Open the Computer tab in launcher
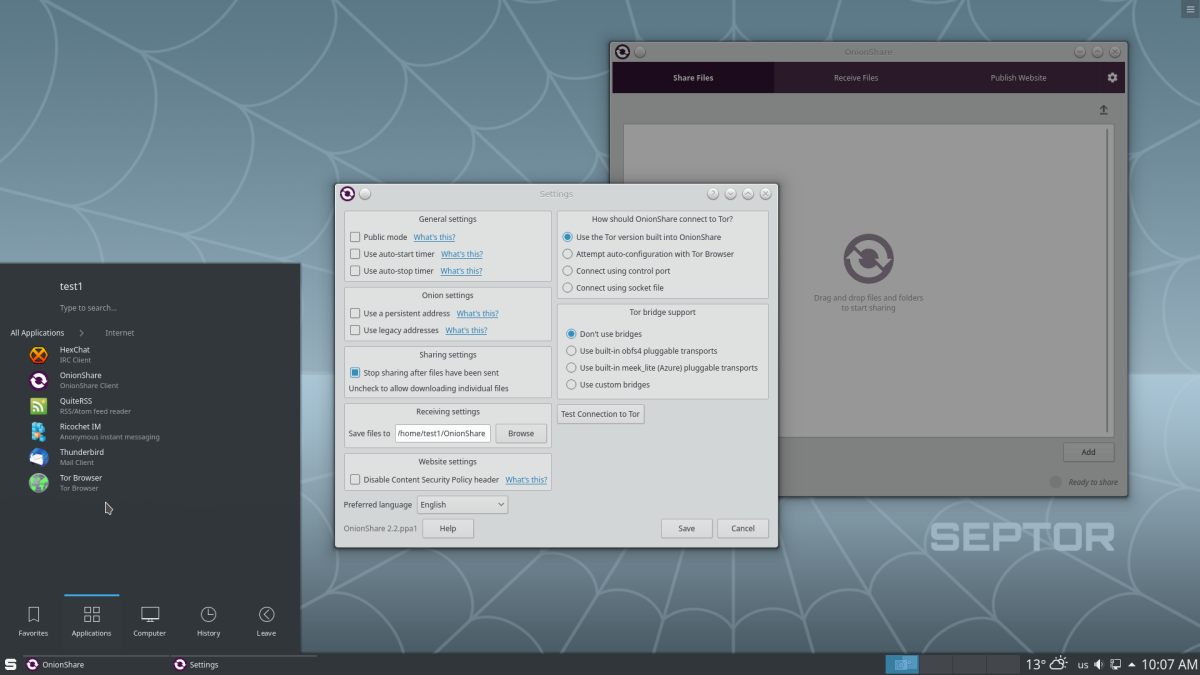 pos(150,620)
